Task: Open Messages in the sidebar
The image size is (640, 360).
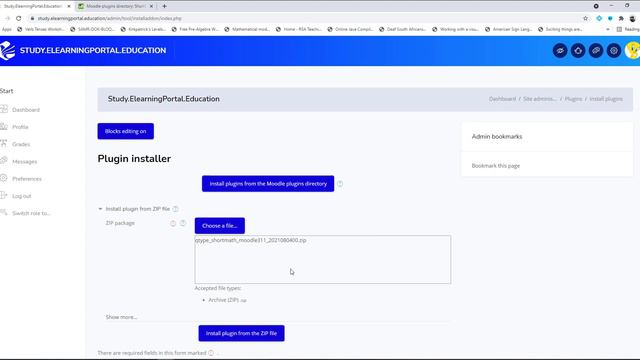Action: [24, 162]
